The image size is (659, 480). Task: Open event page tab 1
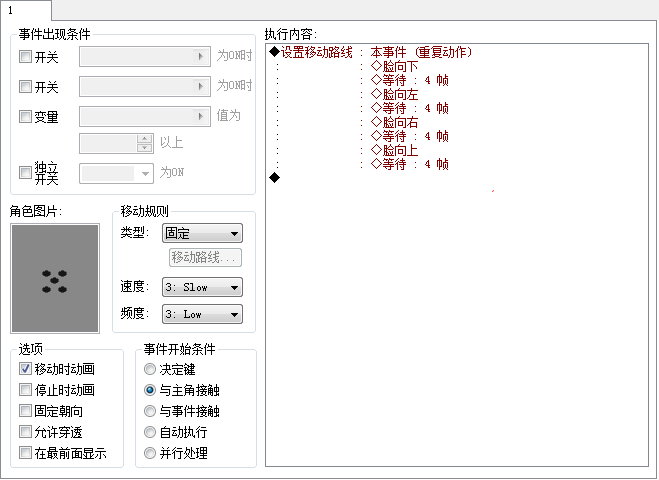[x=26, y=10]
